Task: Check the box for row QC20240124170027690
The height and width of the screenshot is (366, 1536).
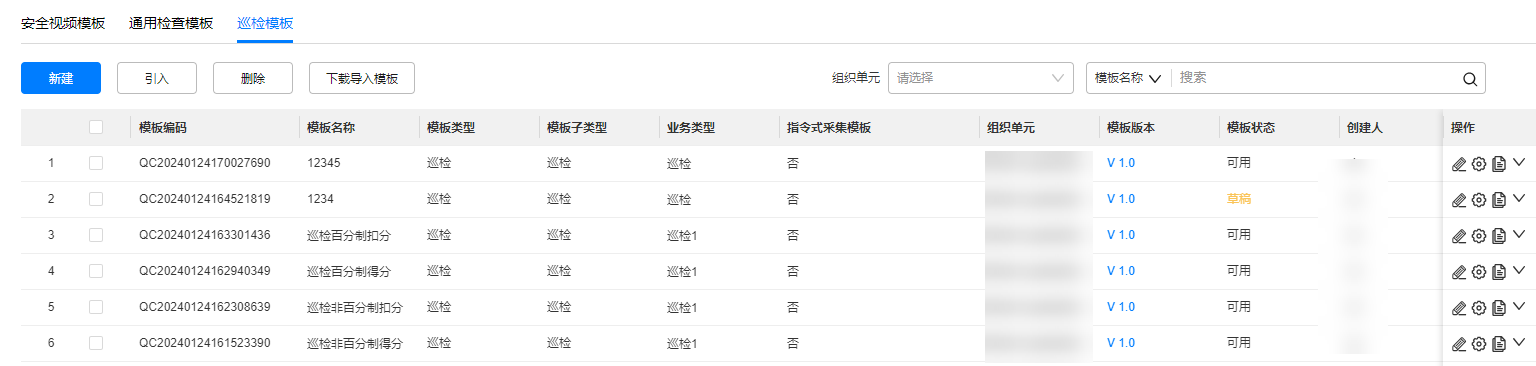Action: tap(96, 163)
